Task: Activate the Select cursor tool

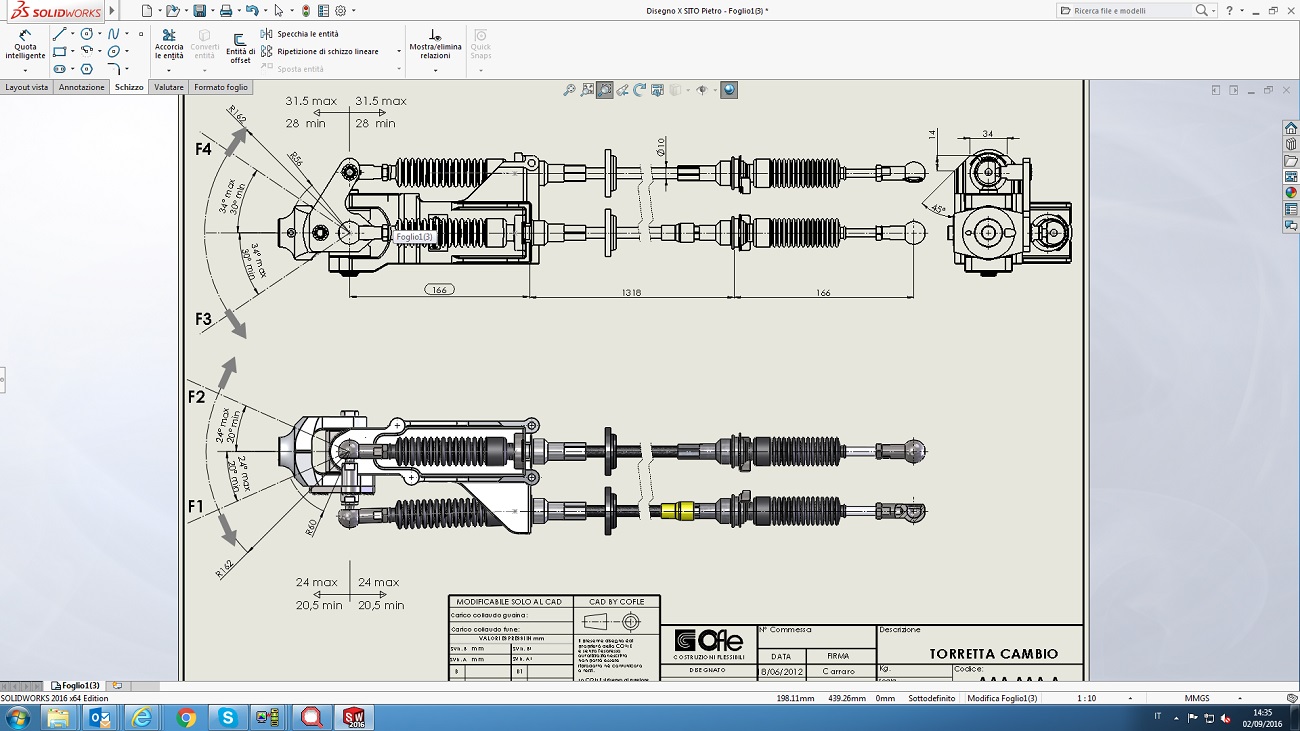Action: pos(279,11)
